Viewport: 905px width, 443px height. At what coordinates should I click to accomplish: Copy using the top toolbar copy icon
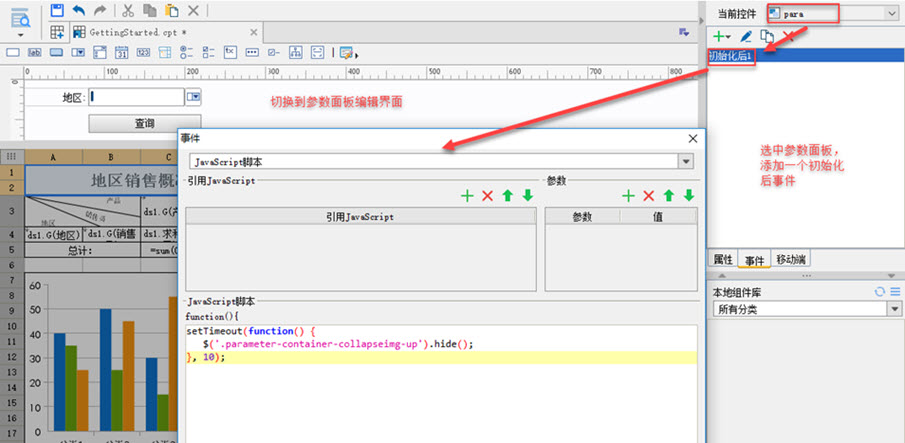pyautogui.click(x=150, y=10)
